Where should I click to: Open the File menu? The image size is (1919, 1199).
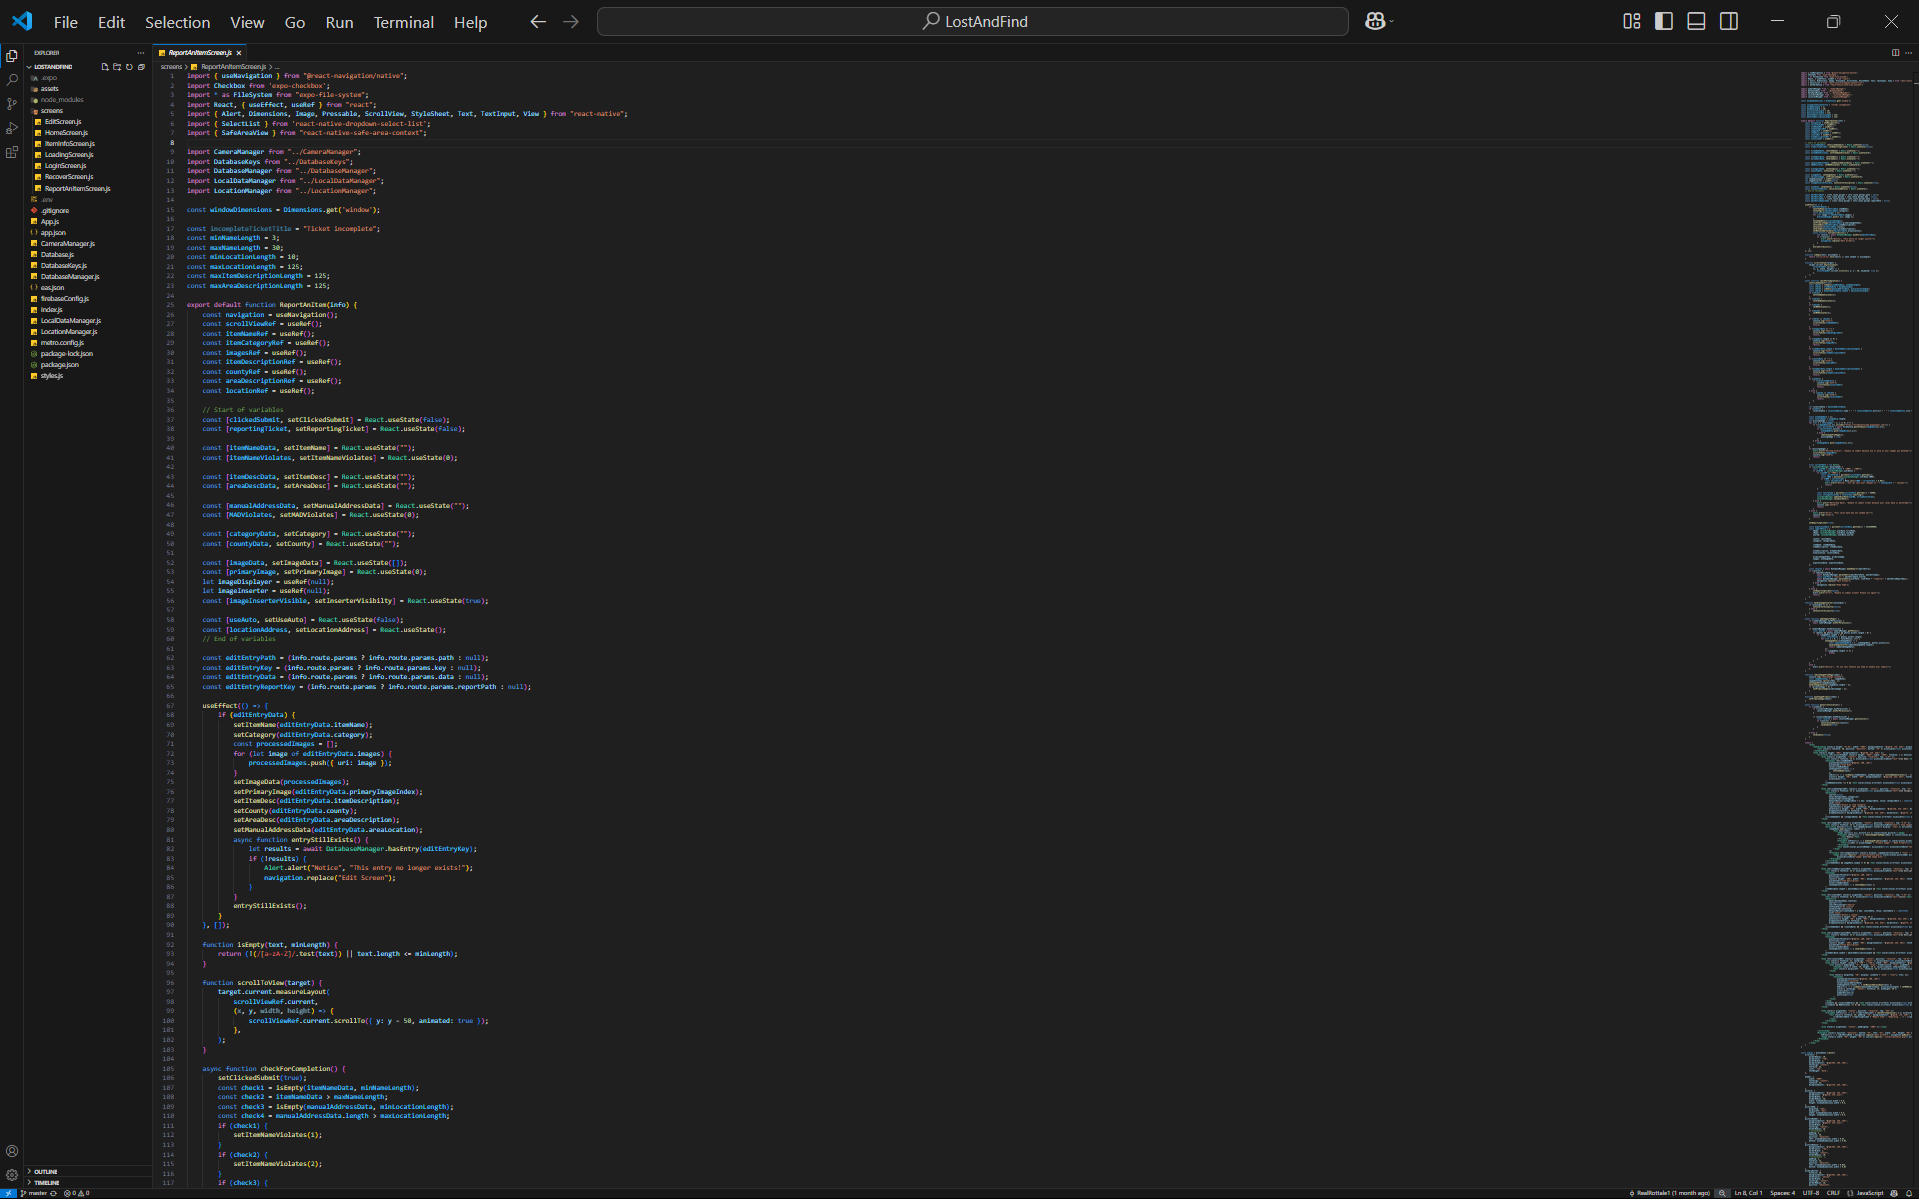(x=66, y=22)
